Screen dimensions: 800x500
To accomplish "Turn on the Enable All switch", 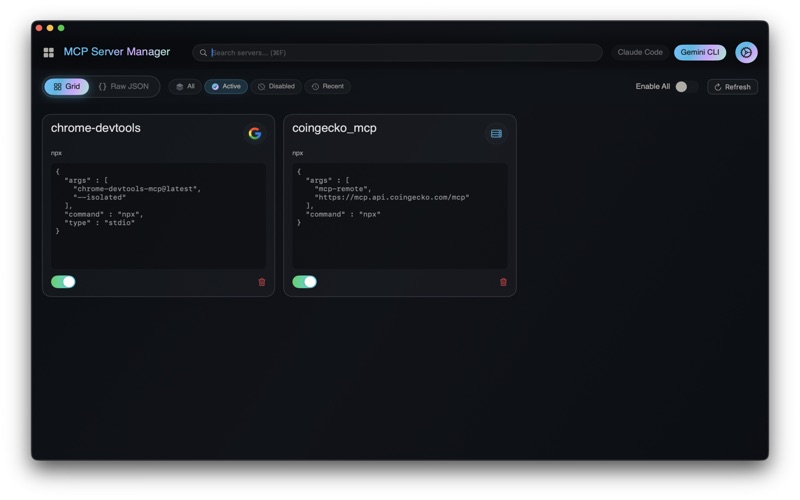I will coord(685,87).
